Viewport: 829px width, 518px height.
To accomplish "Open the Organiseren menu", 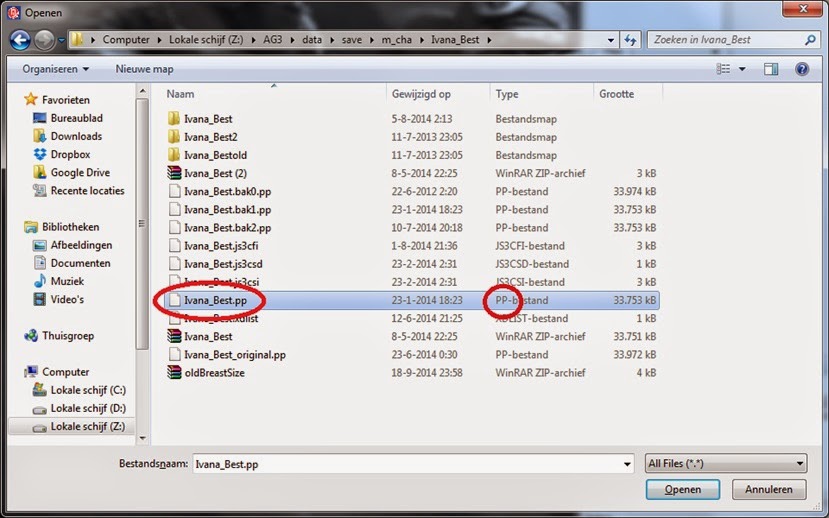I will pyautogui.click(x=56, y=69).
